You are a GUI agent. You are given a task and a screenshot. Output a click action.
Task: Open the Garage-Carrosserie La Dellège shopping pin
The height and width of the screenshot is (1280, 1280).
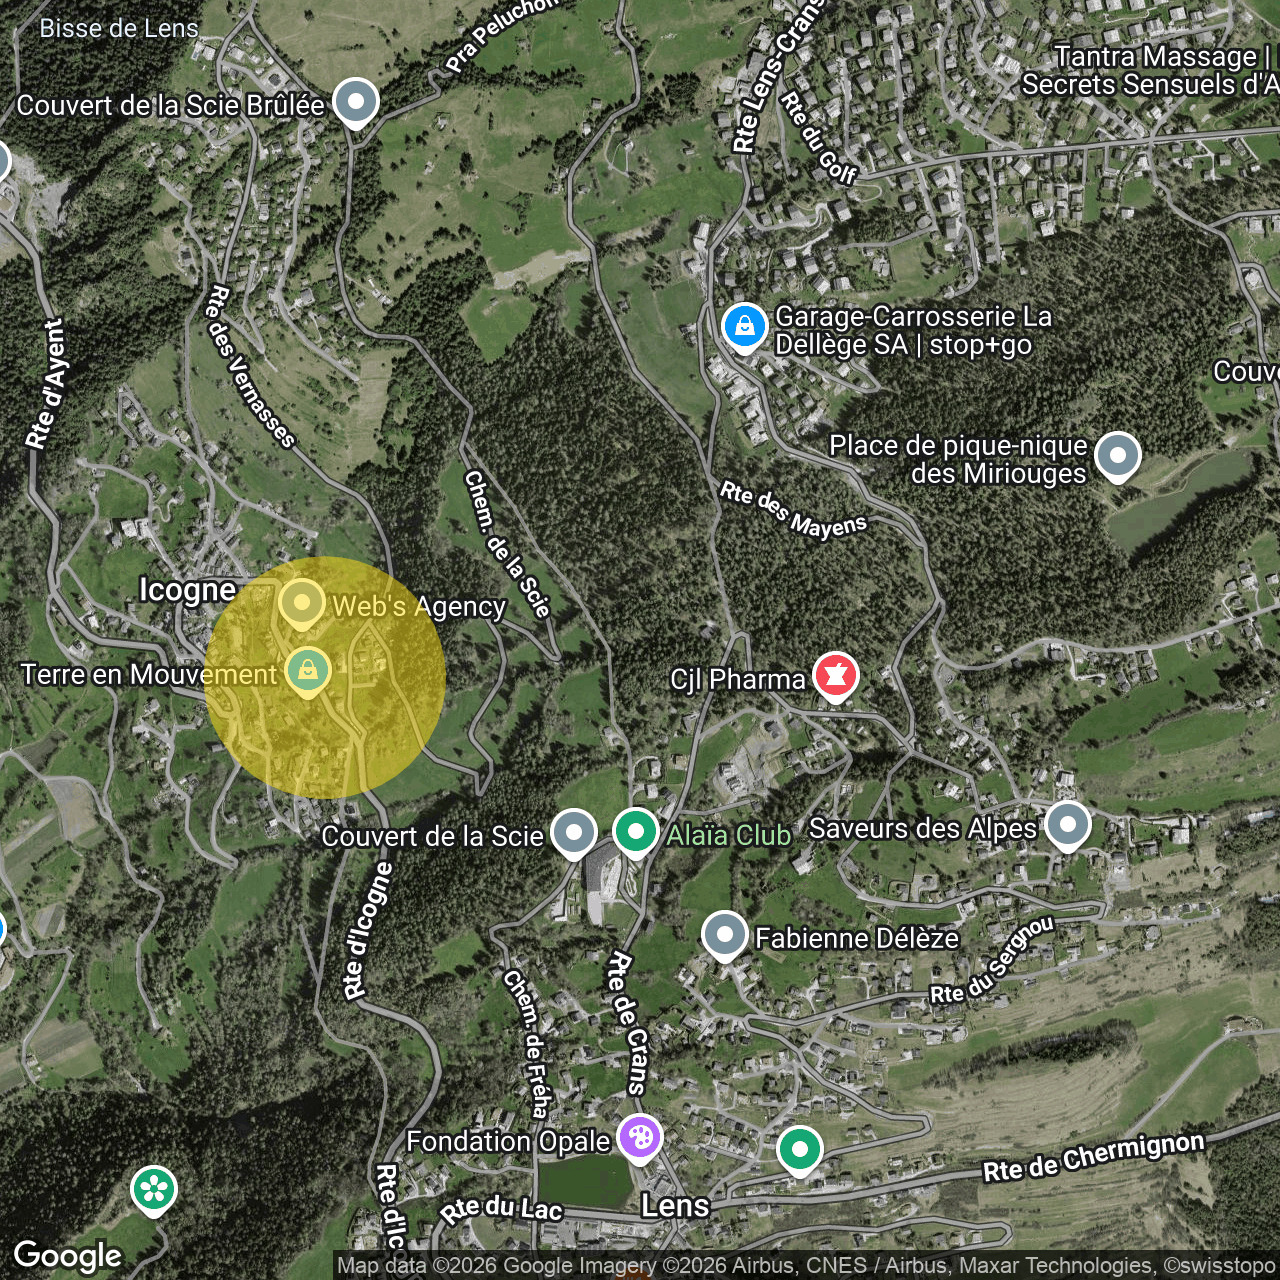(745, 328)
